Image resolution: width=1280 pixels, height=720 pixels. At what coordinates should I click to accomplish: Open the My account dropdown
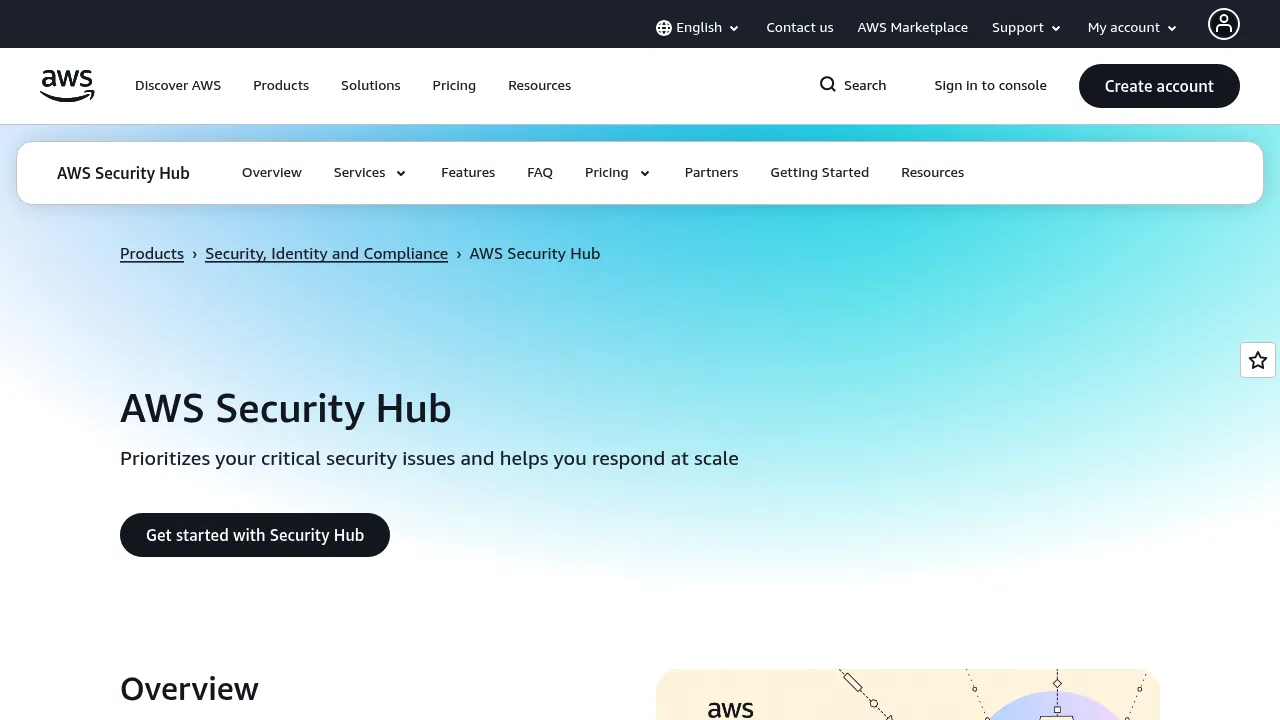[x=1132, y=28]
